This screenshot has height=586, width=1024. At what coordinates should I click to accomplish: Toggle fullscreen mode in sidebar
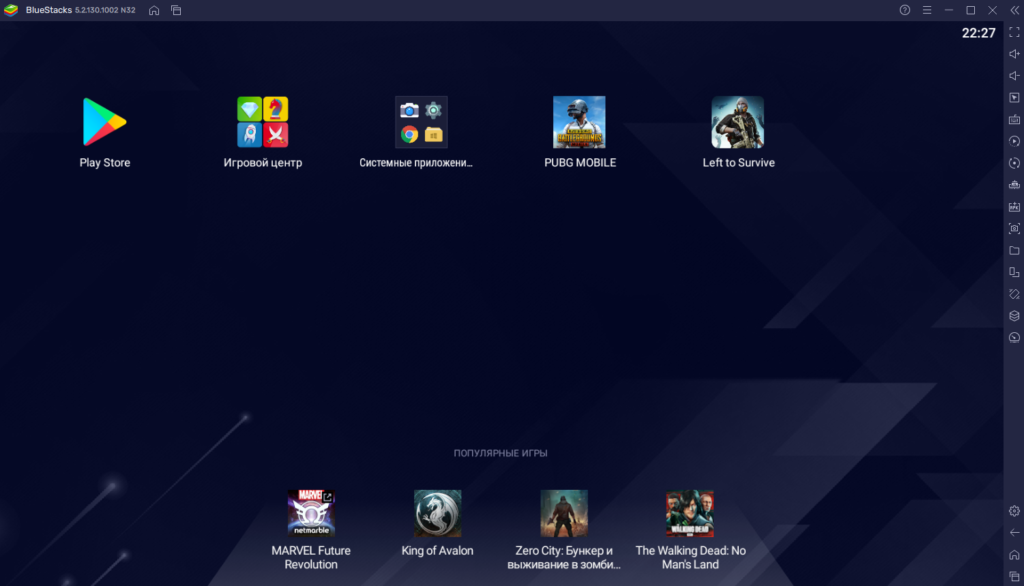[1014, 32]
